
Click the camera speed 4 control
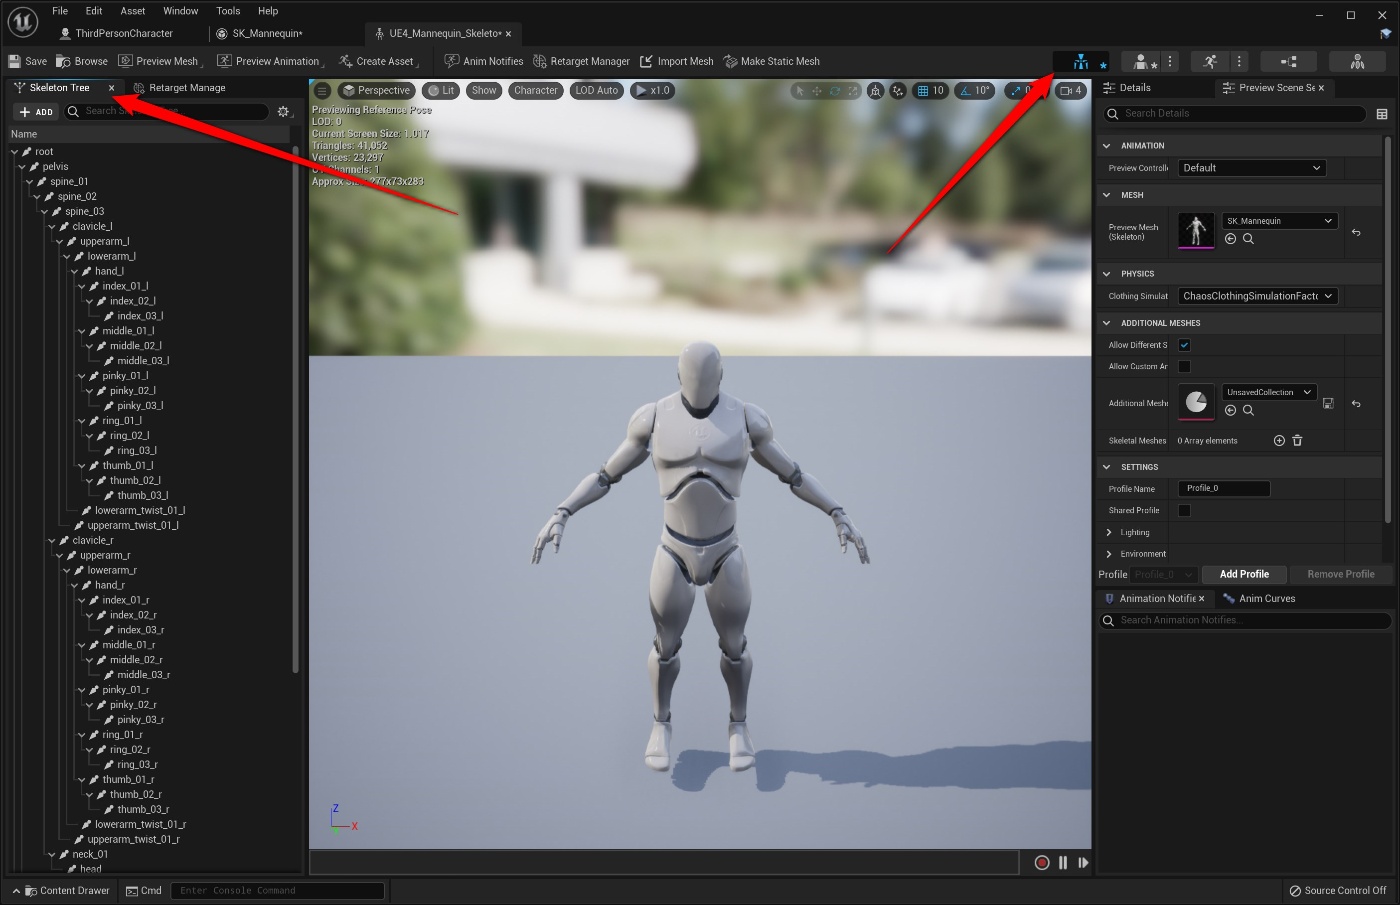click(x=1069, y=90)
